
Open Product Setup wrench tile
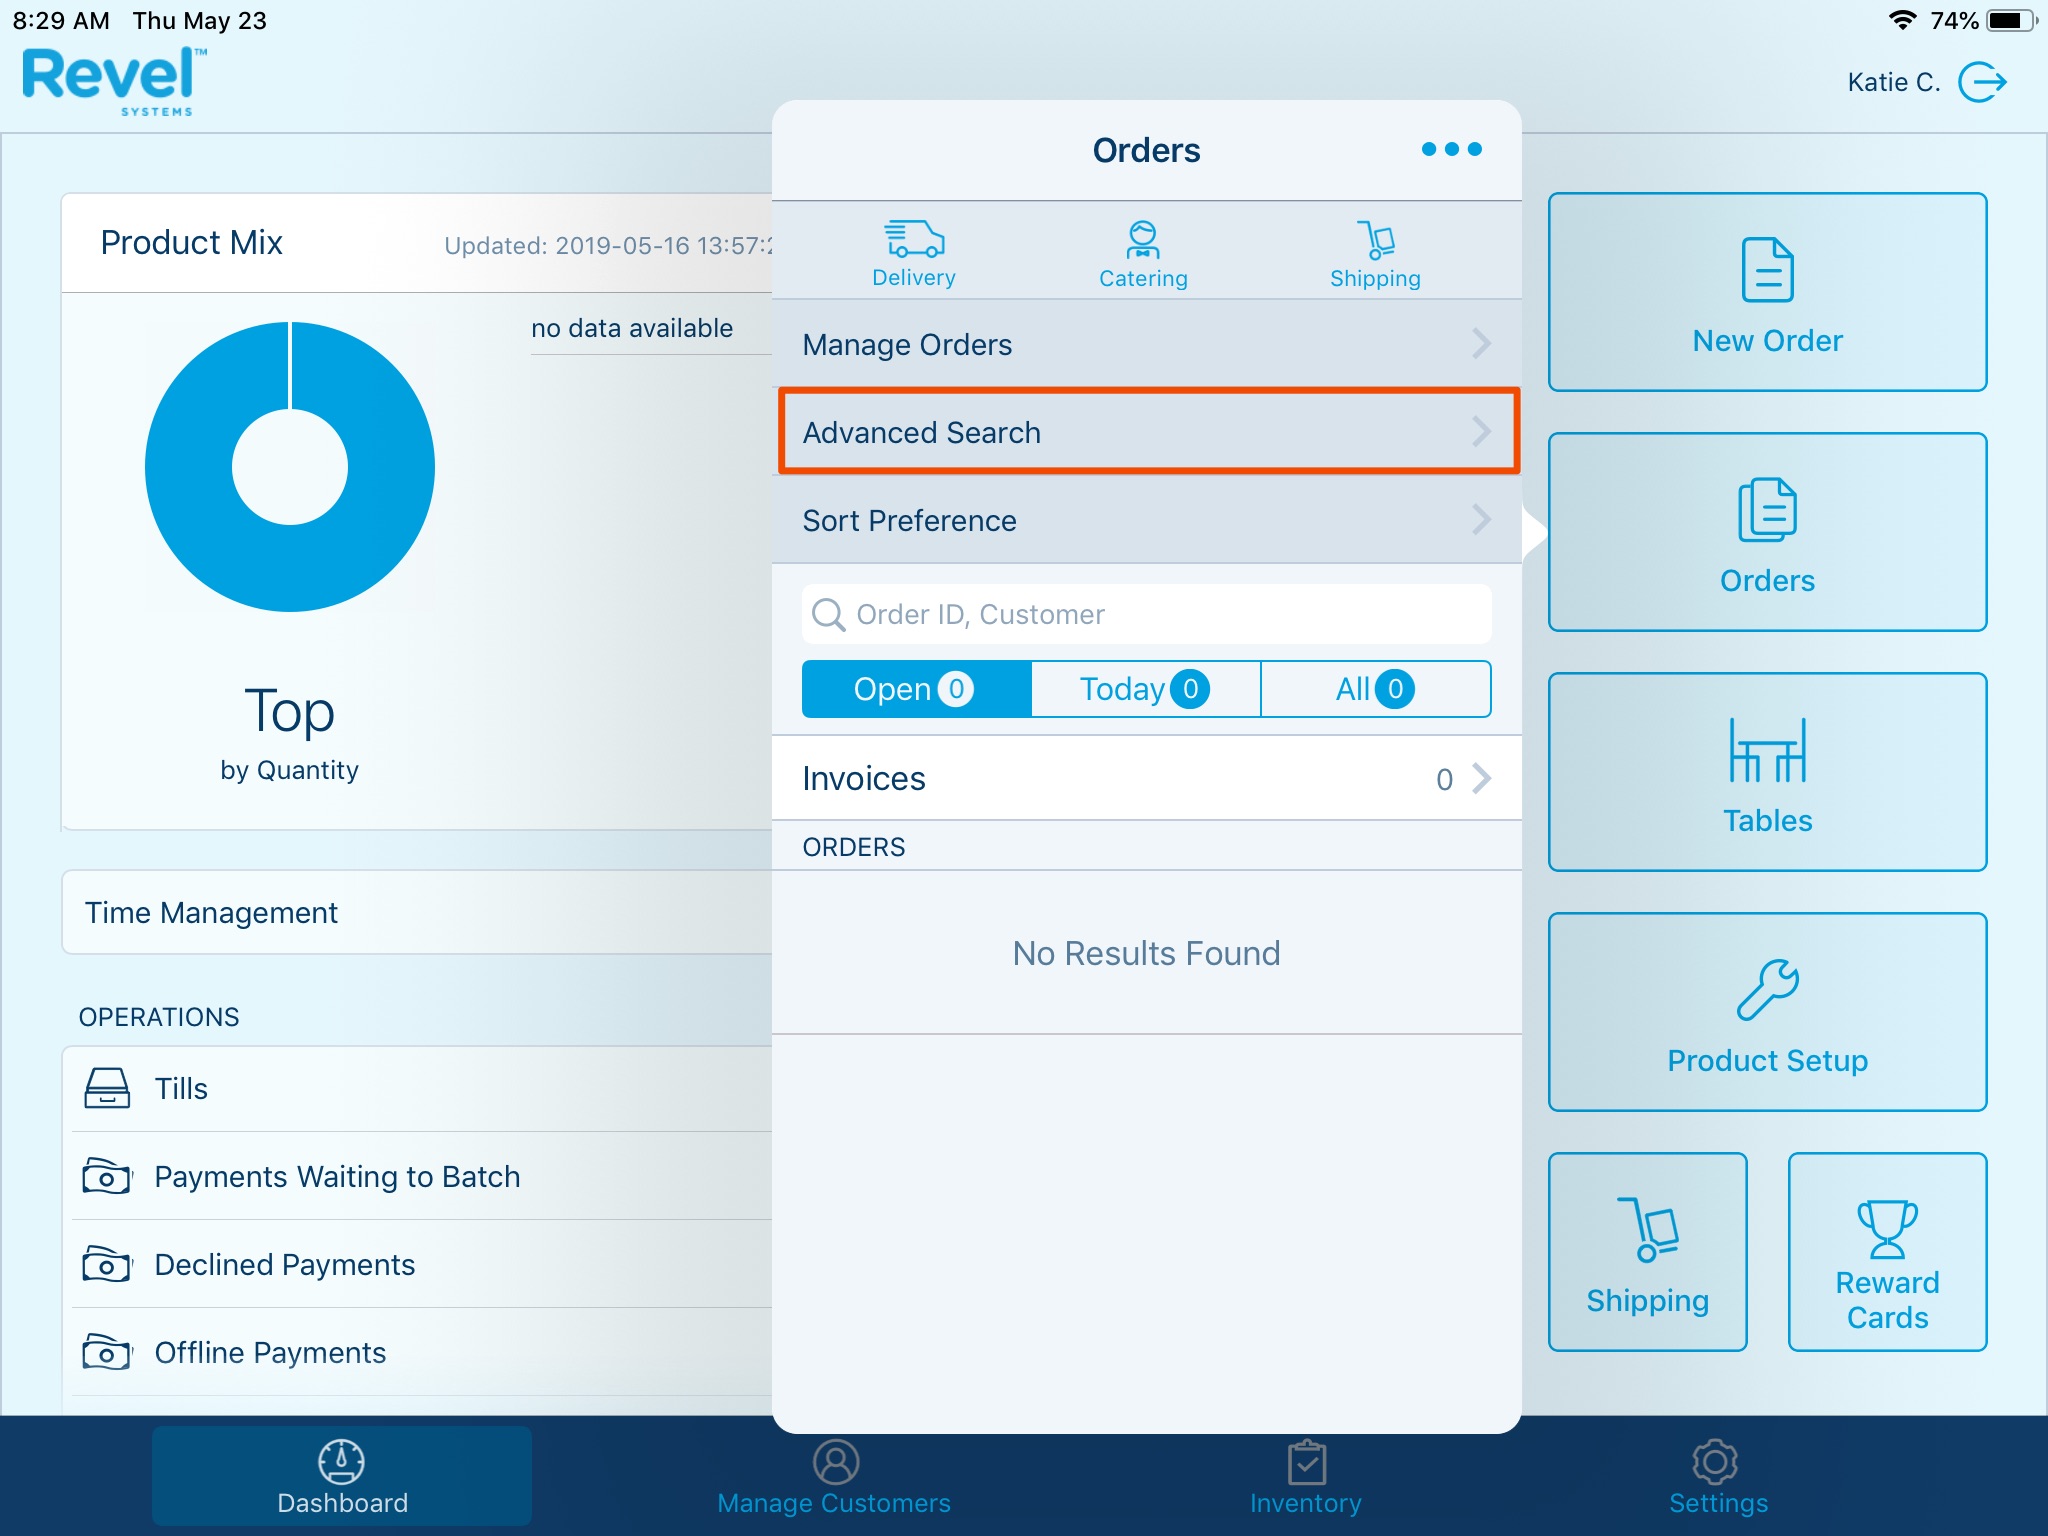tap(1767, 1012)
